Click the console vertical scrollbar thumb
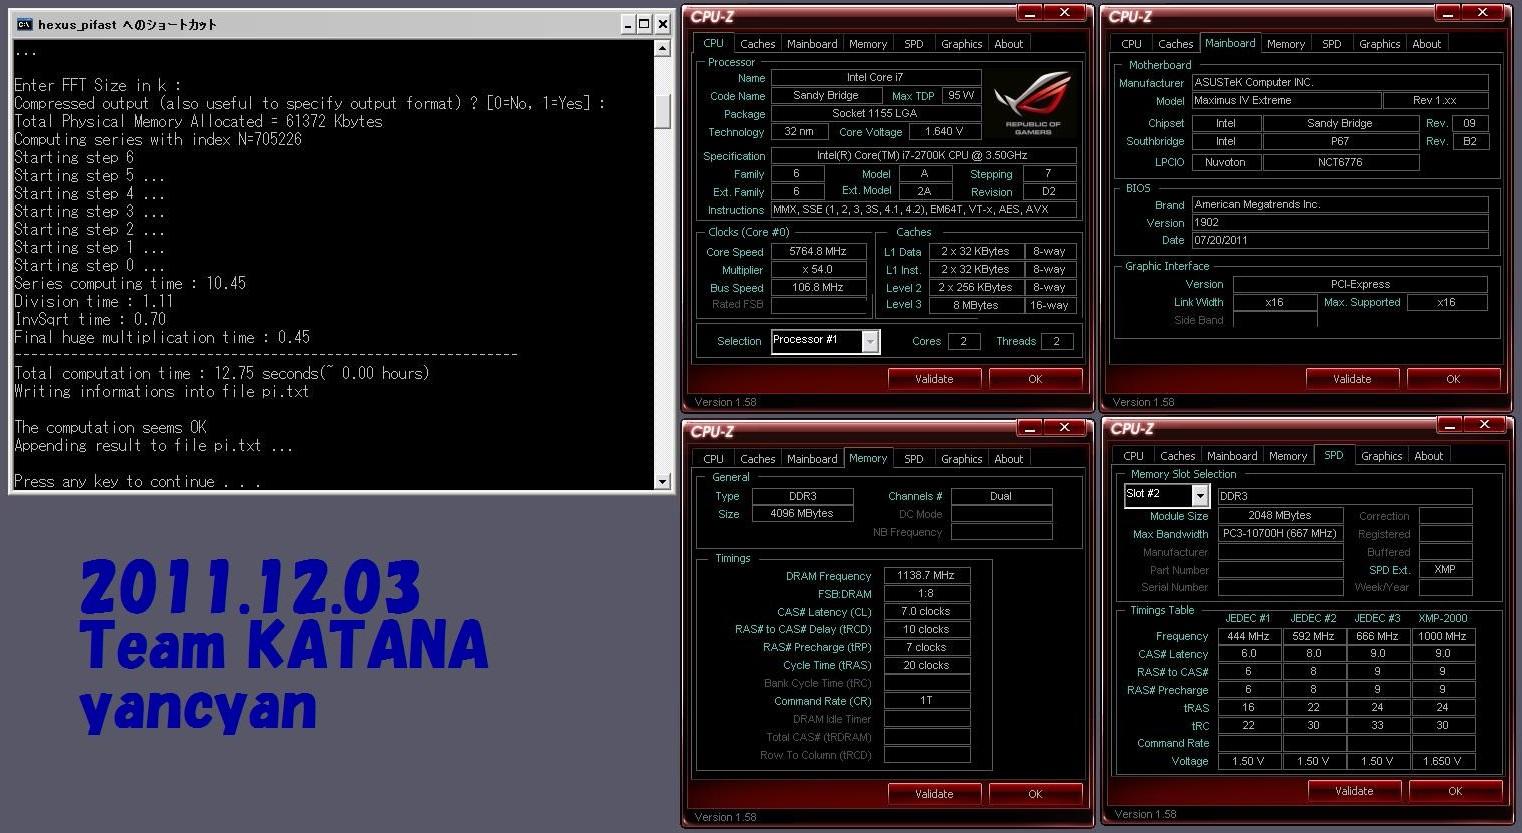Viewport: 1522px width, 833px height. coord(662,111)
